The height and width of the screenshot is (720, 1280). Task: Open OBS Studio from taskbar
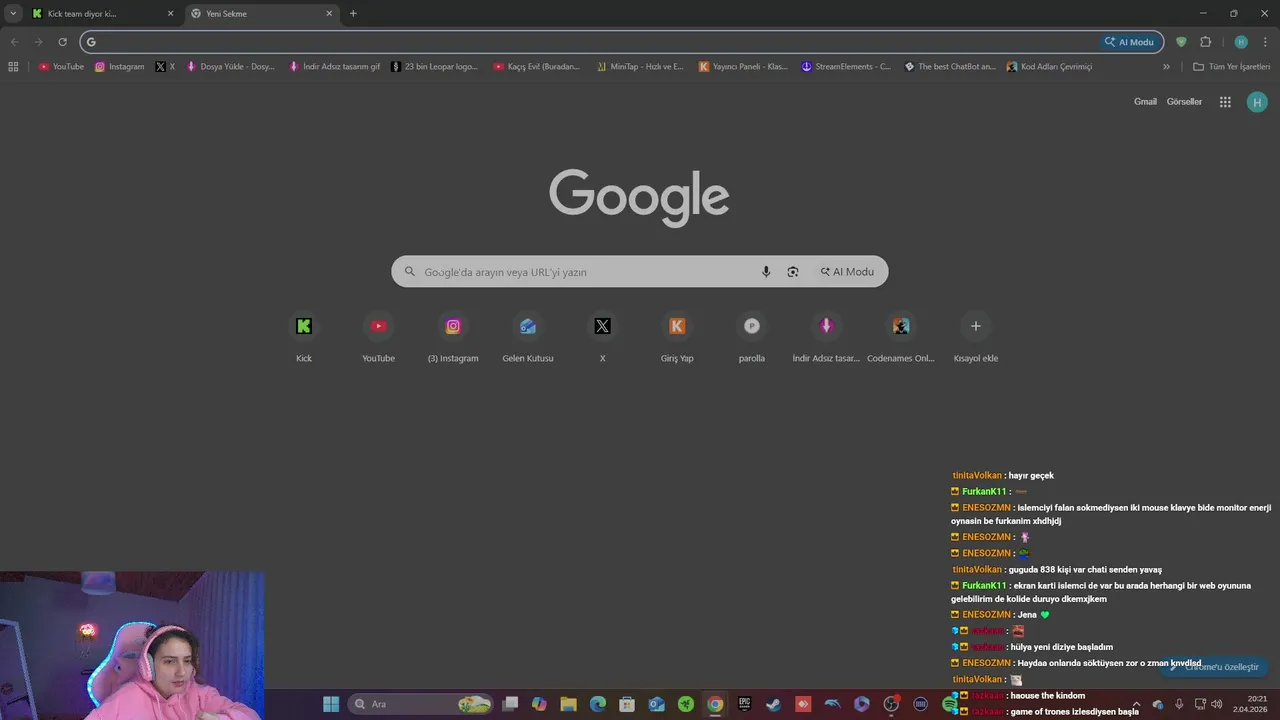[891, 704]
